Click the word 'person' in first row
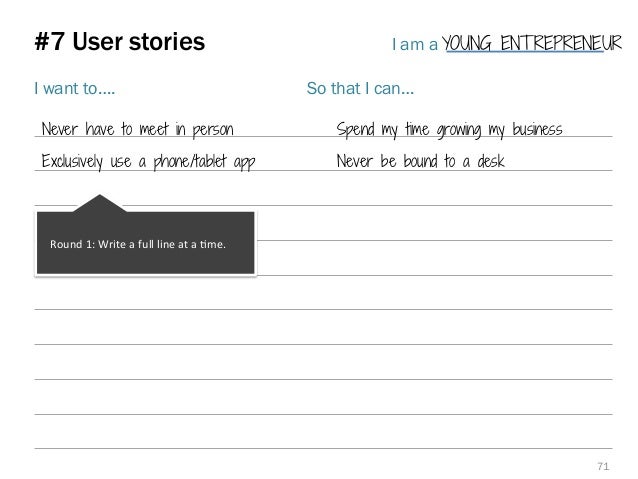The height and width of the screenshot is (479, 638). tap(213, 130)
